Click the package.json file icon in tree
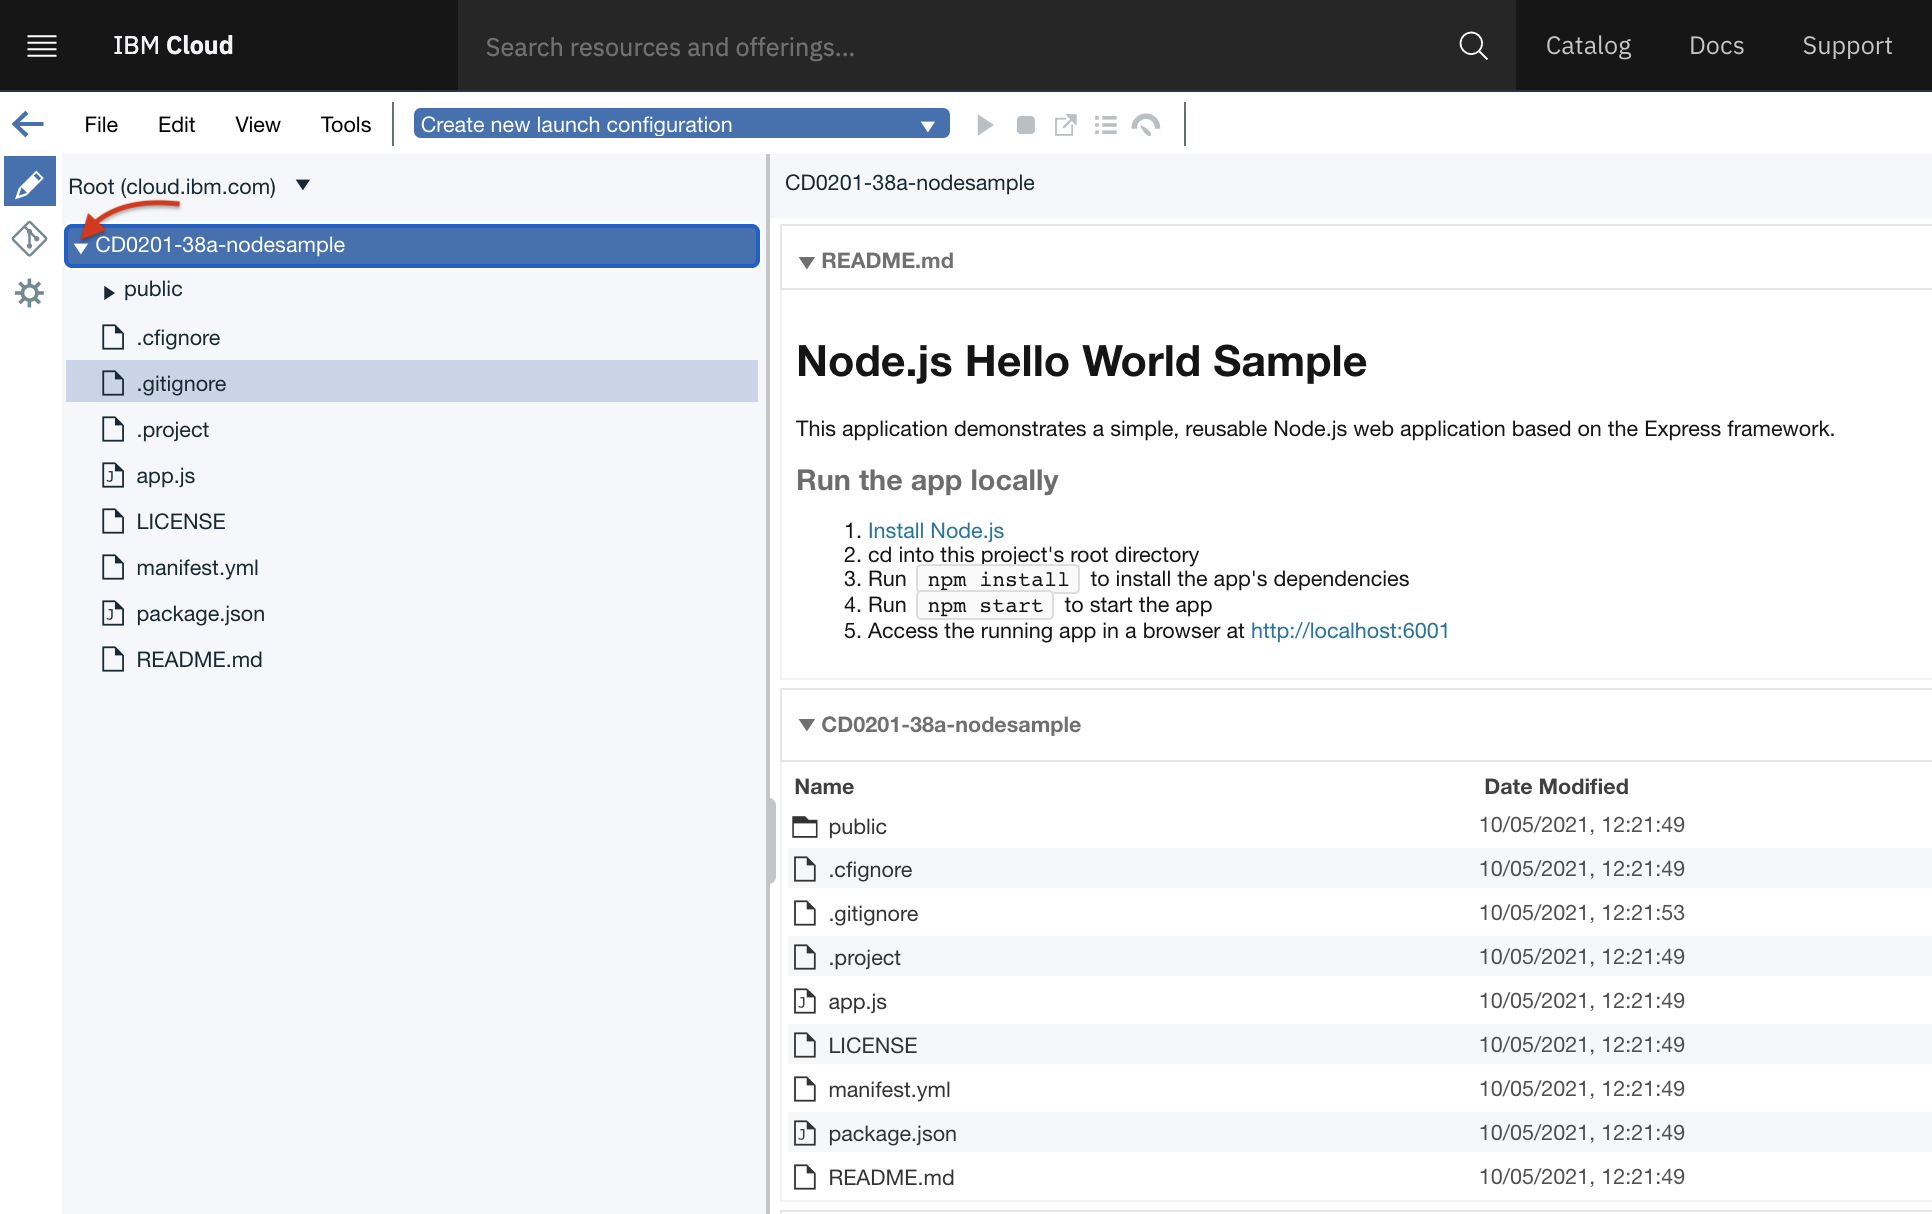The image size is (1932, 1214). pos(113,613)
